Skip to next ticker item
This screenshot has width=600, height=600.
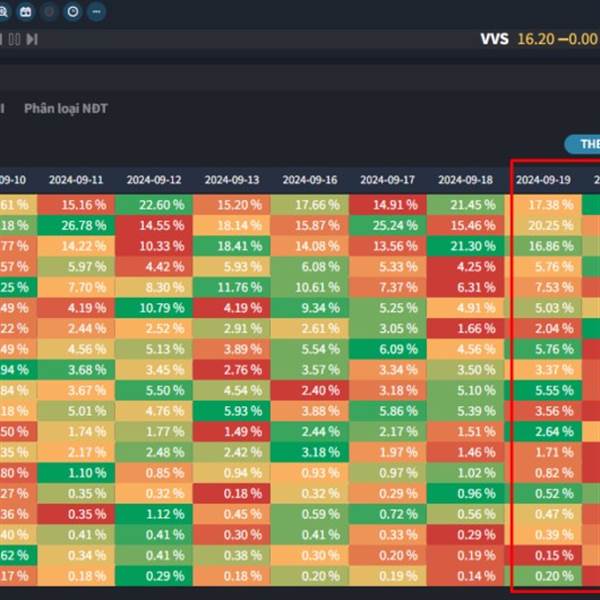coord(32,39)
